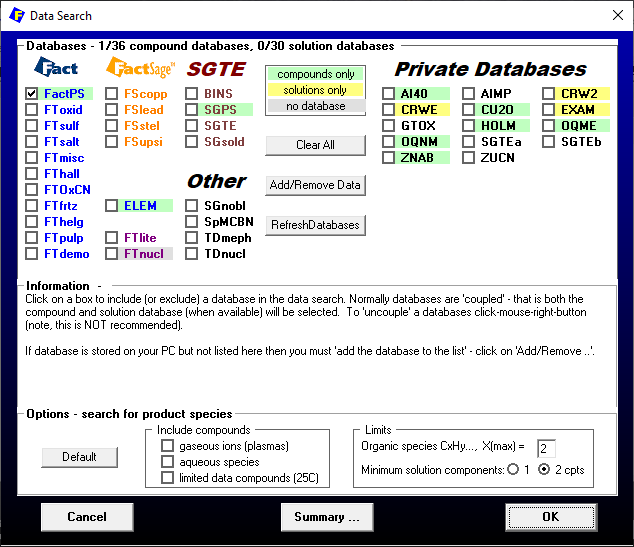
Task: Check the Al40 private database
Action: pos(389,94)
